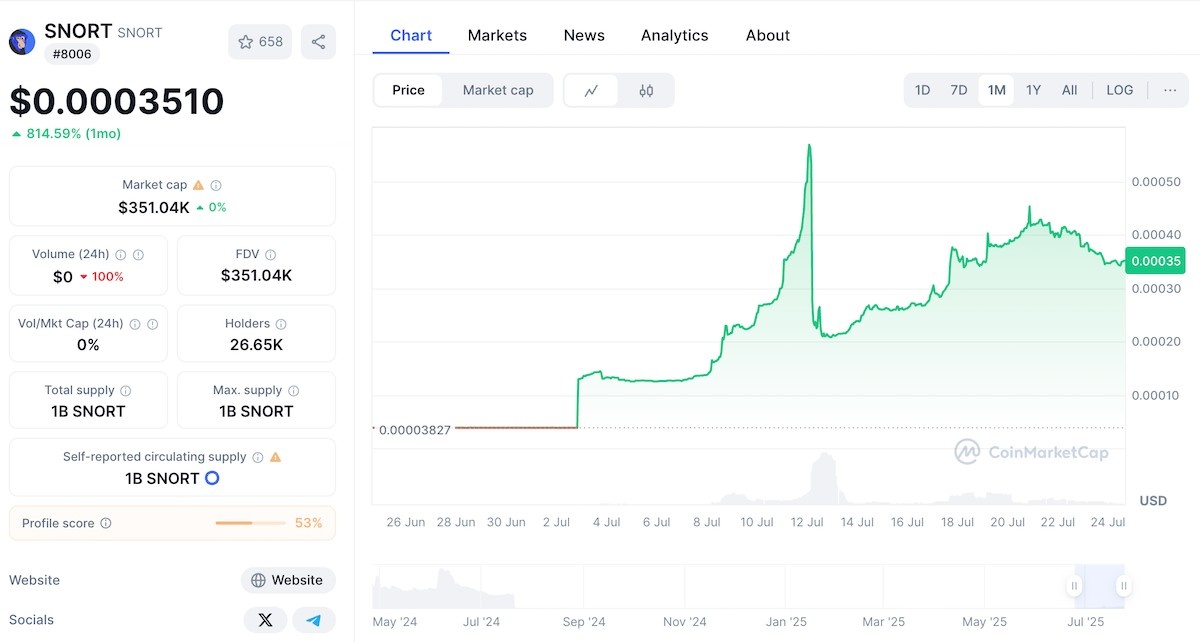Click the info icon after Vol/Mkt Cap (24h)
The height and width of the screenshot is (642, 1200).
click(x=135, y=324)
